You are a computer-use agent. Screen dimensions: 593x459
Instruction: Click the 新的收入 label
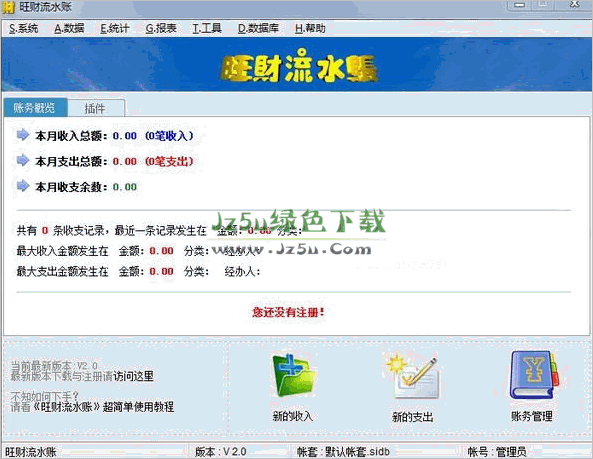(293, 416)
